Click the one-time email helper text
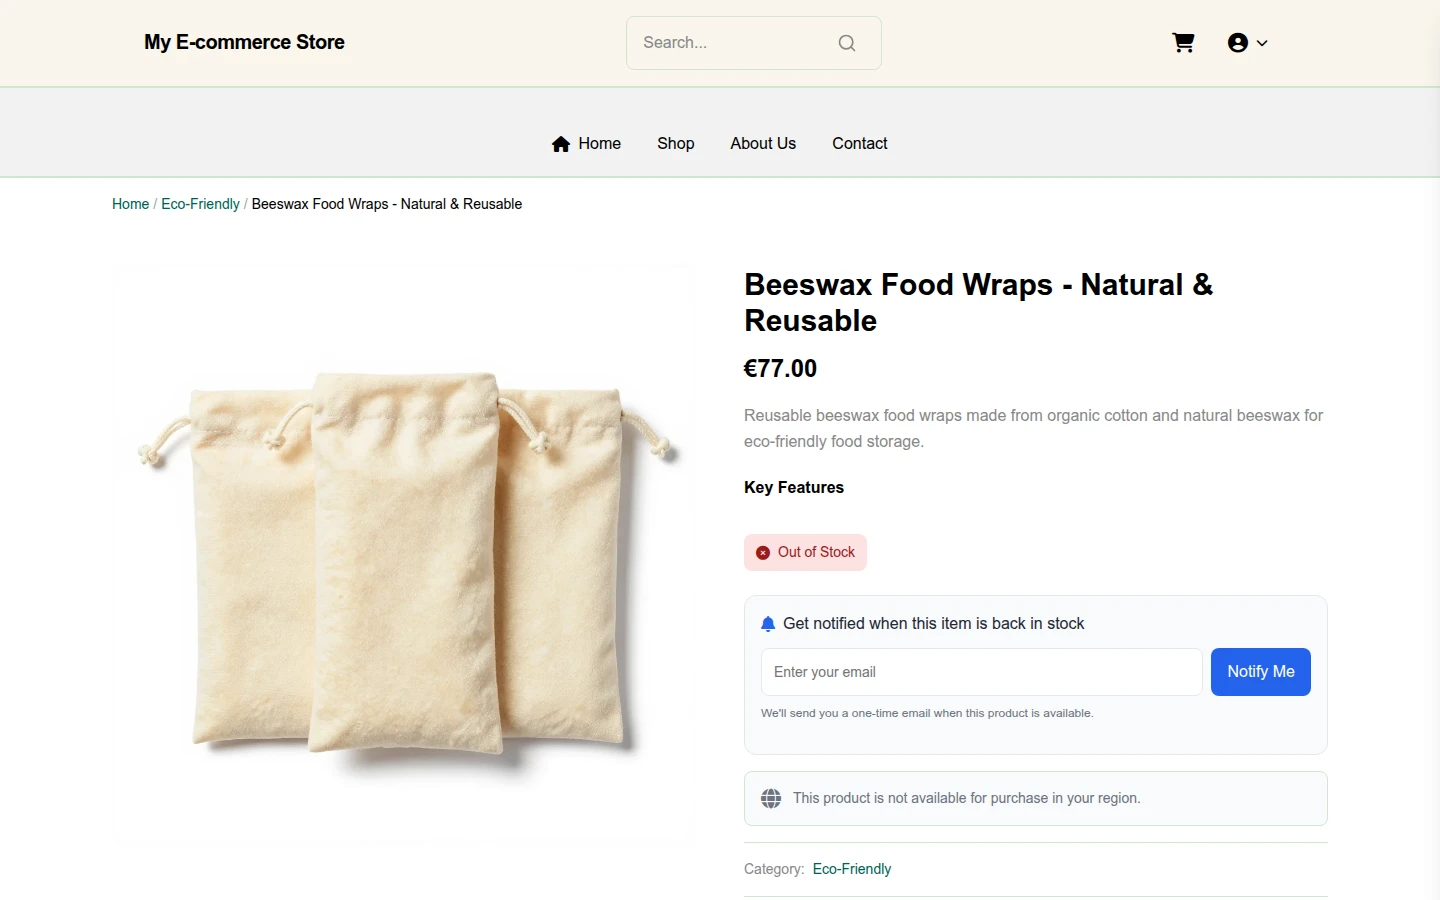This screenshot has width=1440, height=900. (x=927, y=713)
